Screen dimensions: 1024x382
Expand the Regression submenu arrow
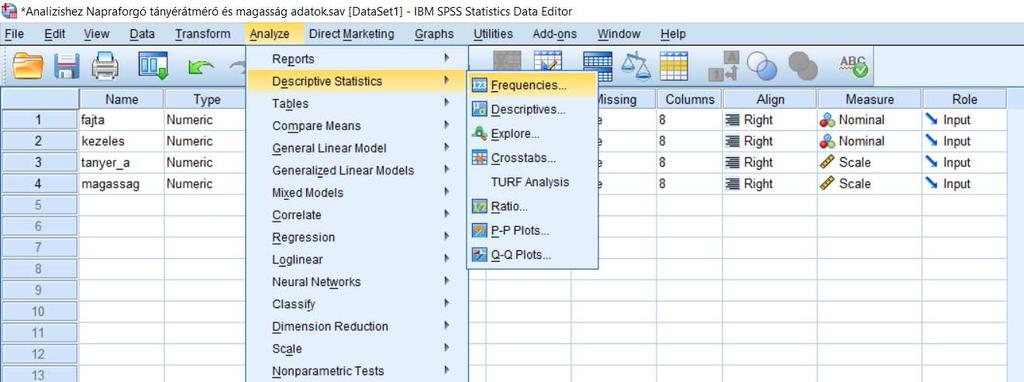[x=447, y=236]
